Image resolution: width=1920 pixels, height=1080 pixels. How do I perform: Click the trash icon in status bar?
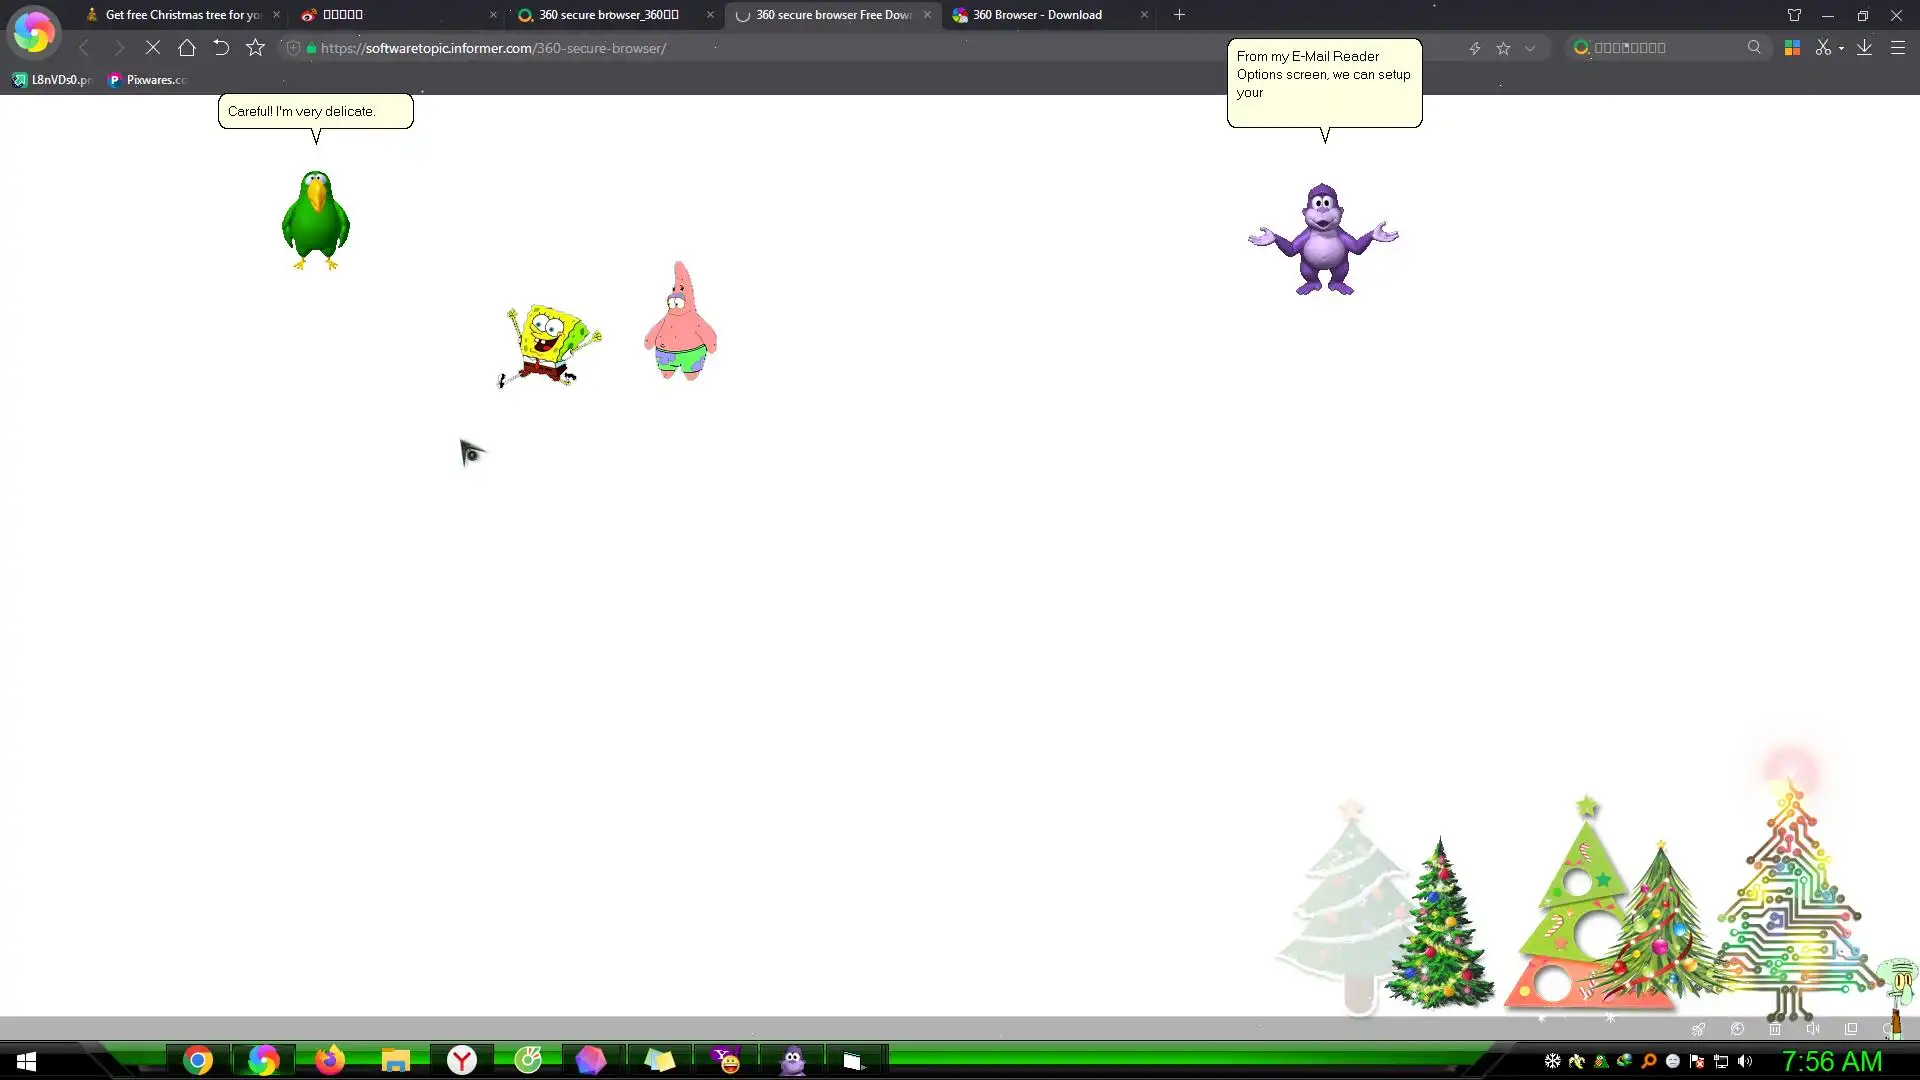click(1775, 1029)
